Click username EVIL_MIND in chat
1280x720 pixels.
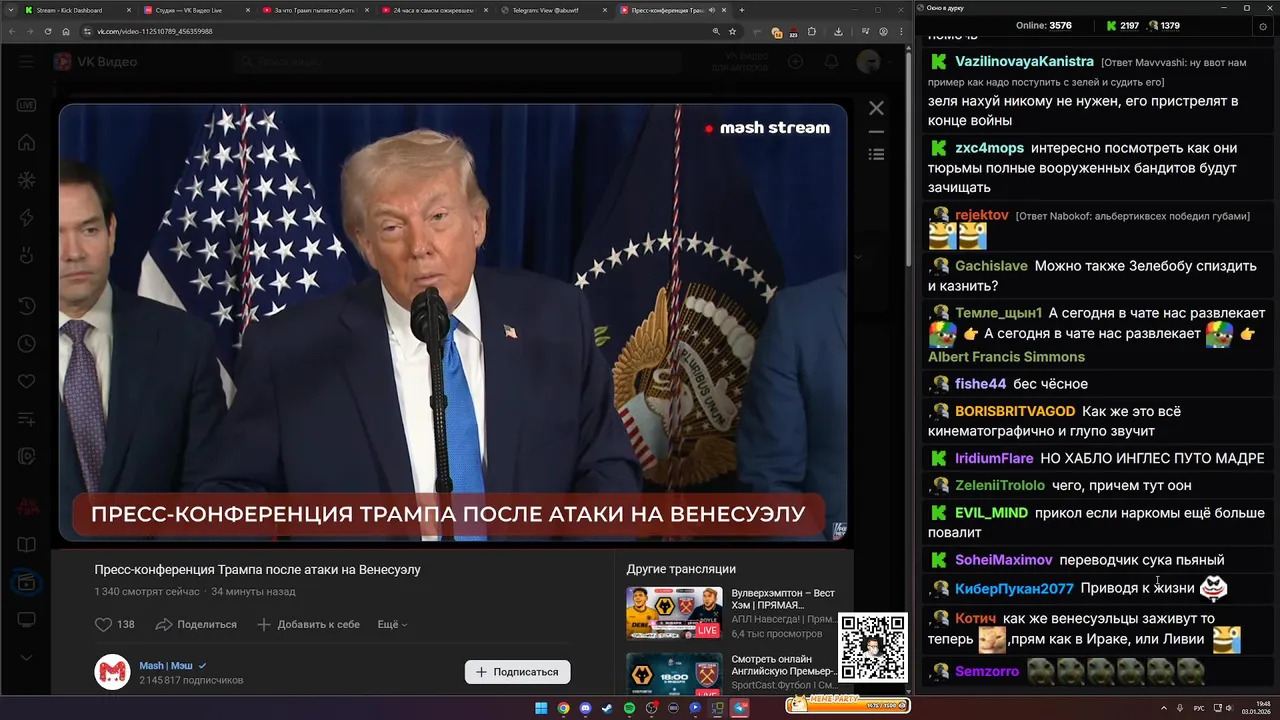(991, 513)
